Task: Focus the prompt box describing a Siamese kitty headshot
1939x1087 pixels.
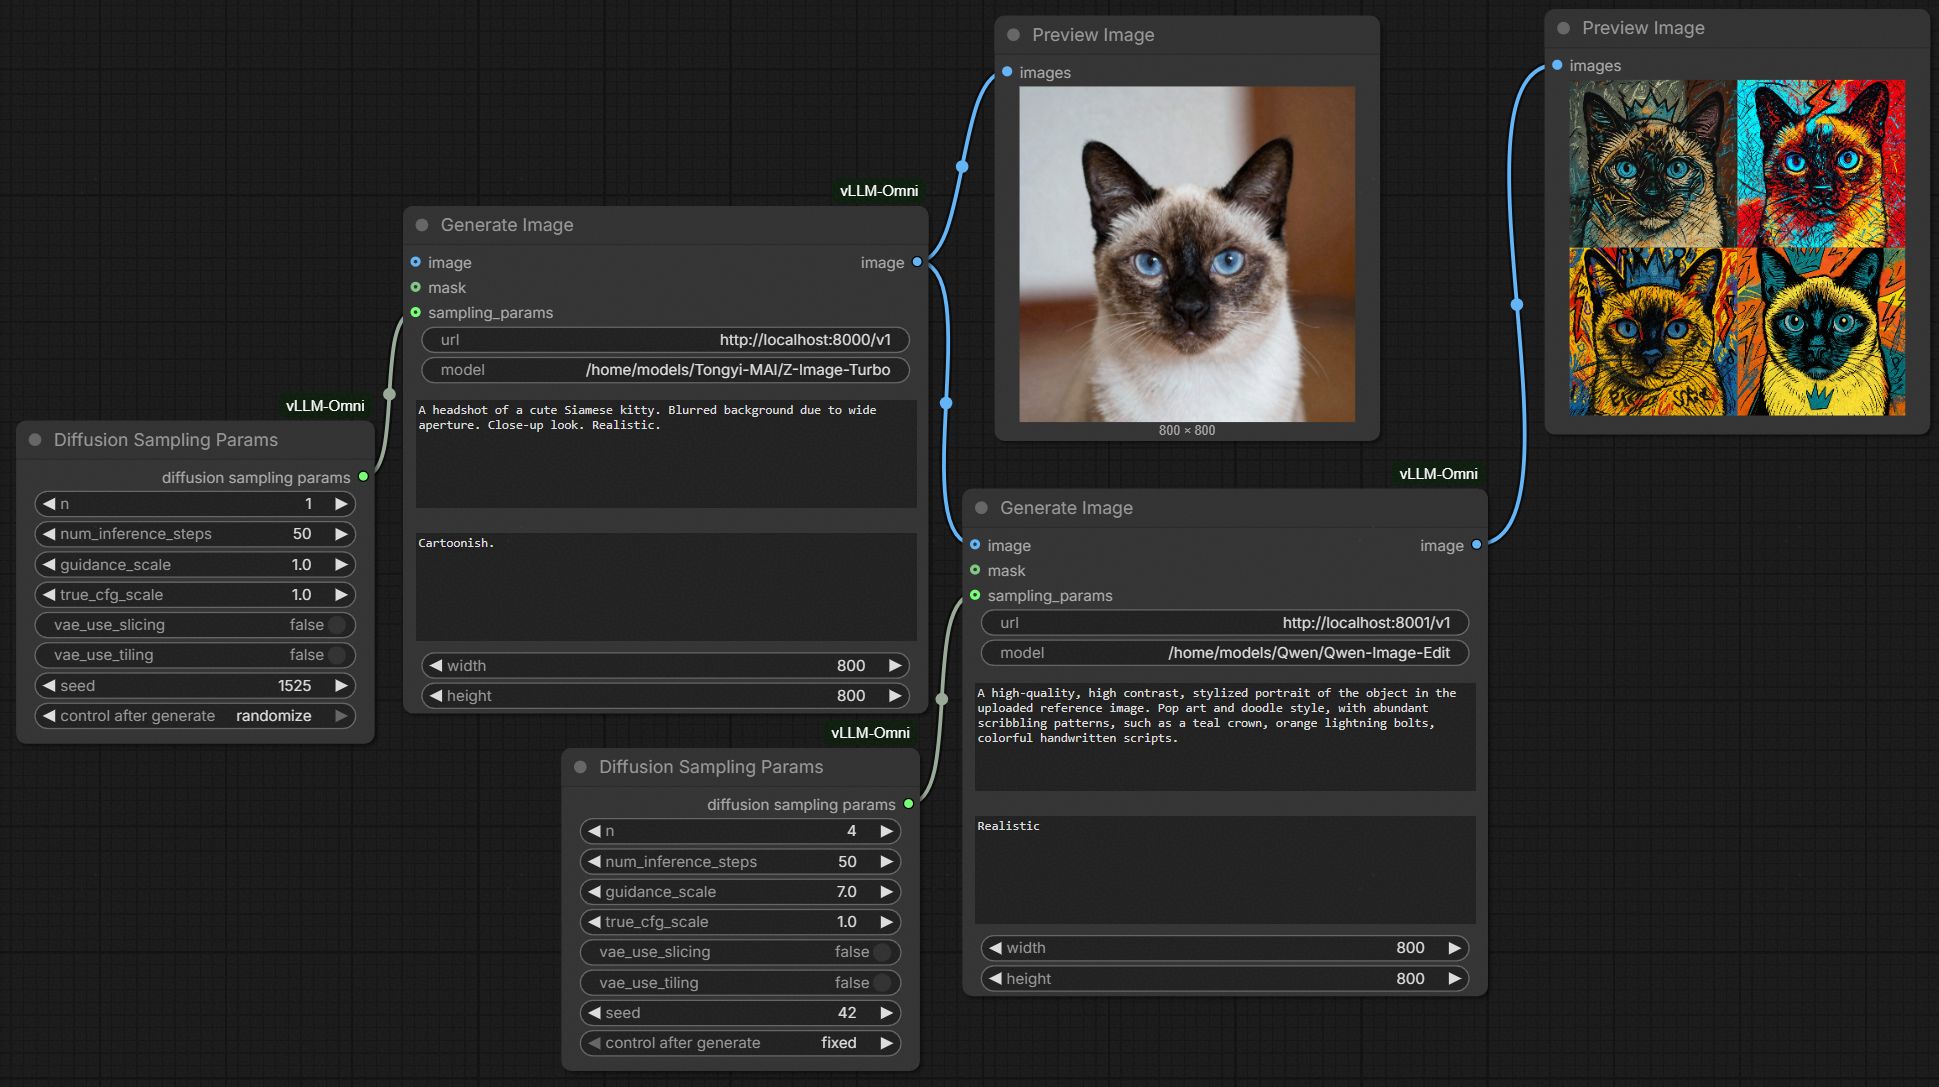Action: point(666,454)
